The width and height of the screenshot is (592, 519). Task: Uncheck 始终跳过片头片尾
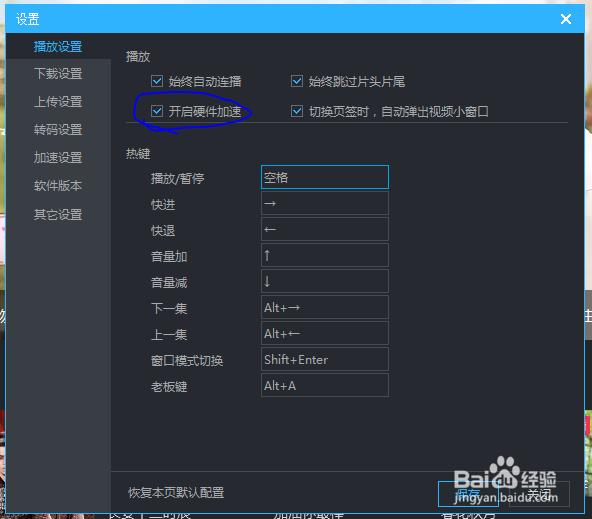[x=297, y=81]
